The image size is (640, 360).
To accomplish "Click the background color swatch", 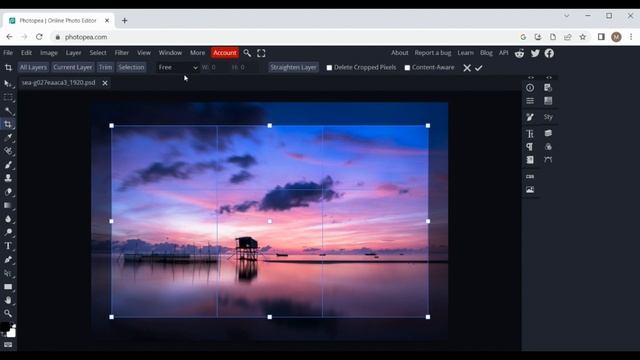I will click(x=12, y=333).
